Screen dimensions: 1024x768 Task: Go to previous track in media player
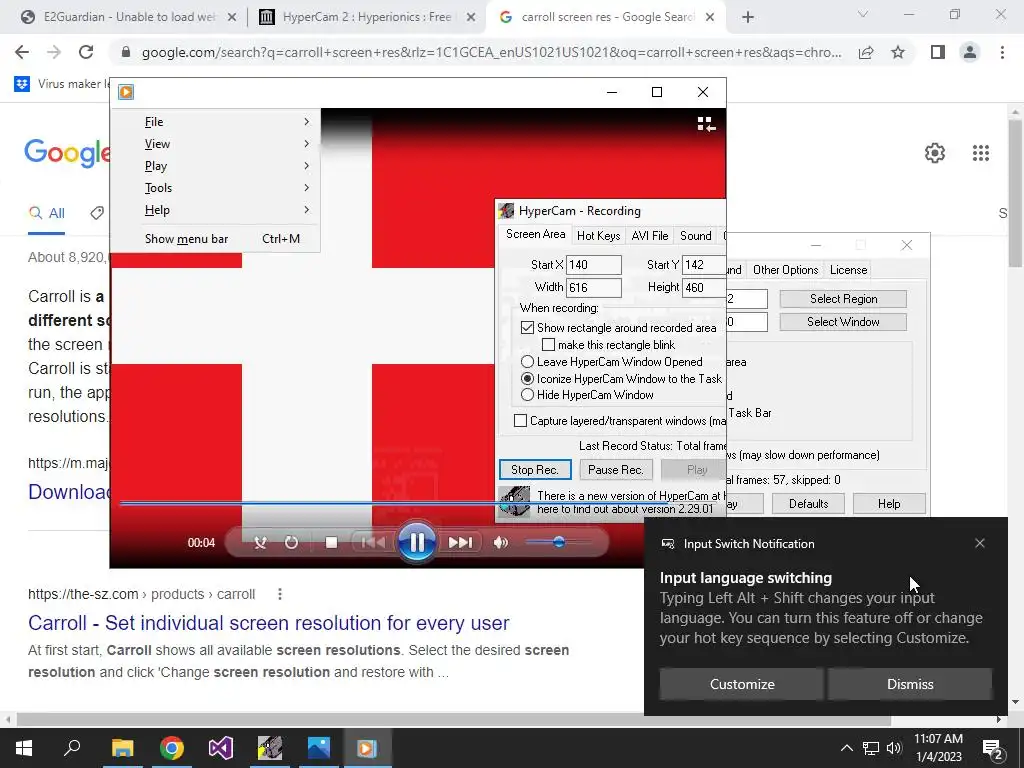click(373, 542)
